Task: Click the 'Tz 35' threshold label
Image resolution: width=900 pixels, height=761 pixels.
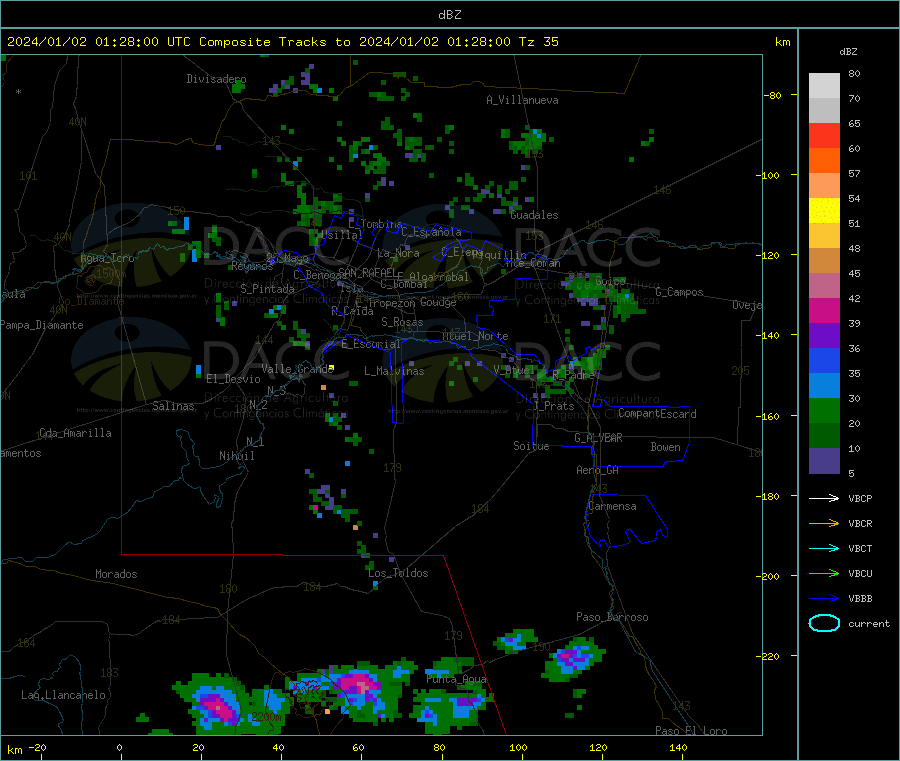Action: [x=538, y=42]
